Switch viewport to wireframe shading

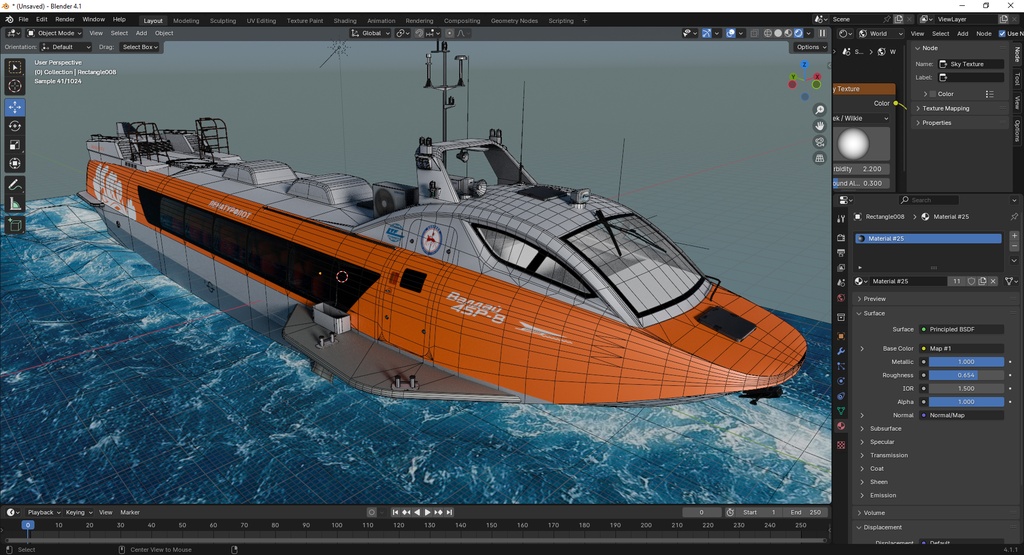point(768,33)
